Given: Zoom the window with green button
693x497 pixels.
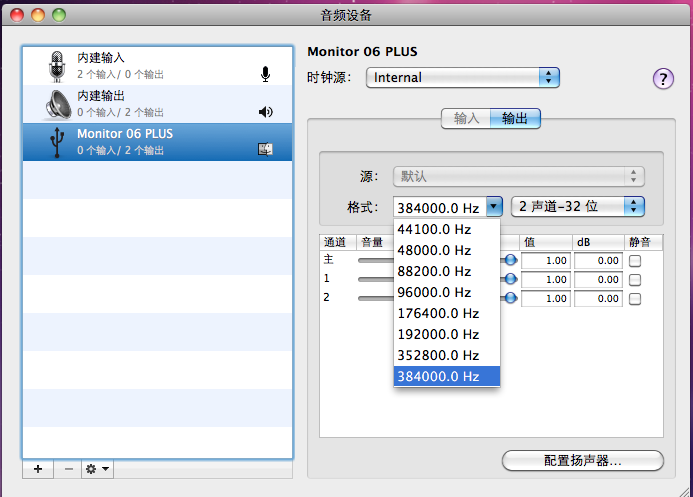Looking at the screenshot, I should pyautogui.click(x=59, y=15).
